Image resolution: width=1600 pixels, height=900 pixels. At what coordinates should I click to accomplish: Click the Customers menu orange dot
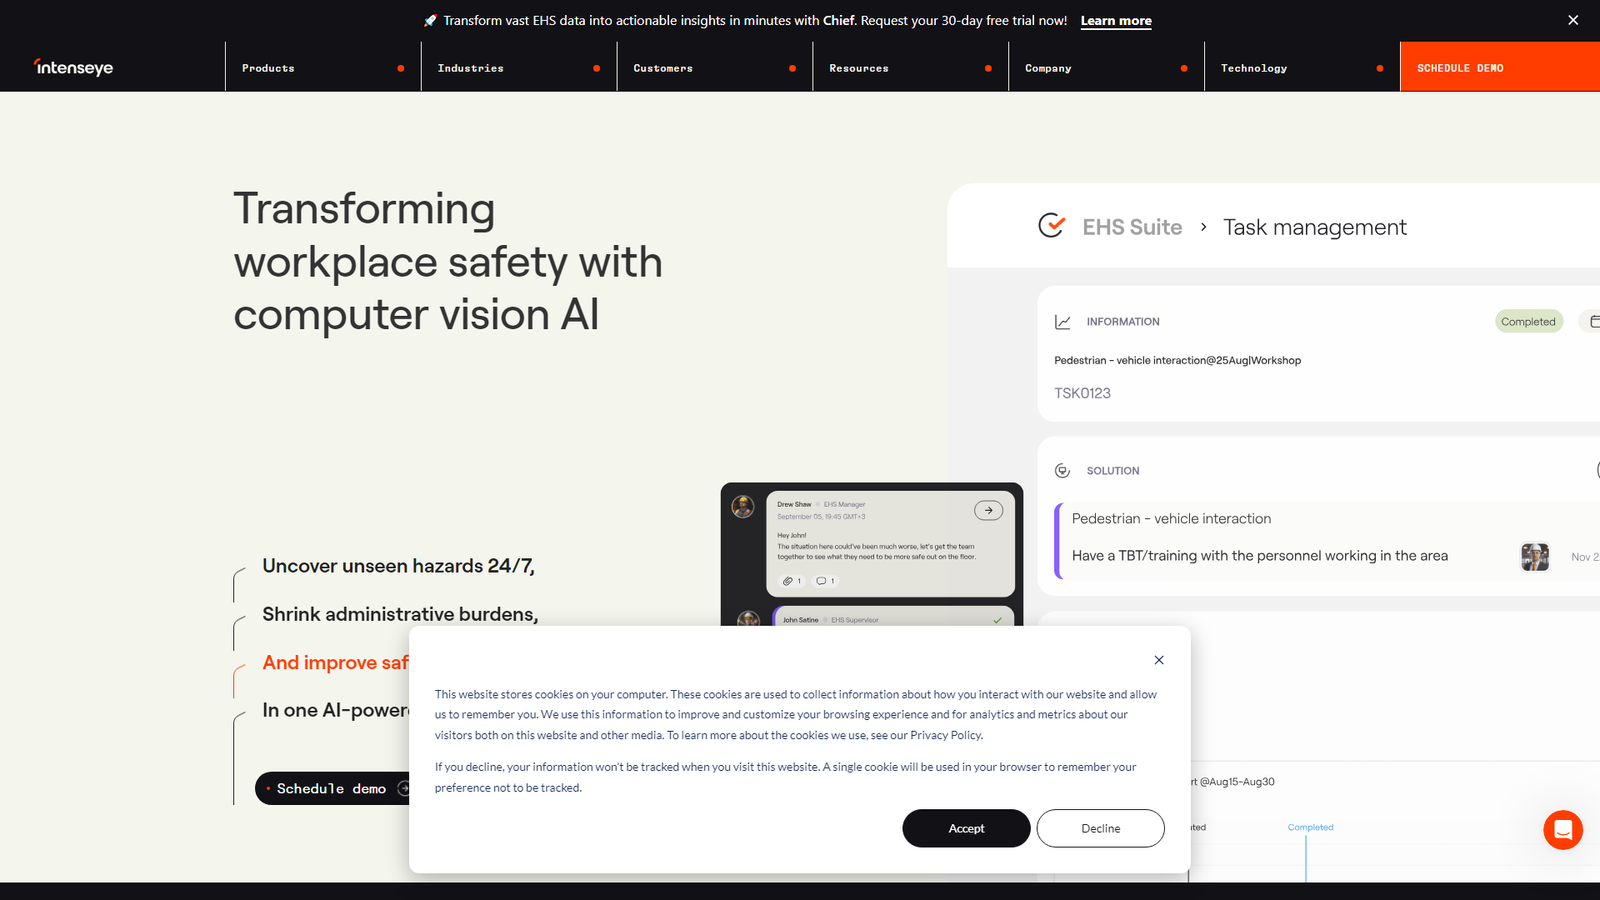tap(793, 68)
